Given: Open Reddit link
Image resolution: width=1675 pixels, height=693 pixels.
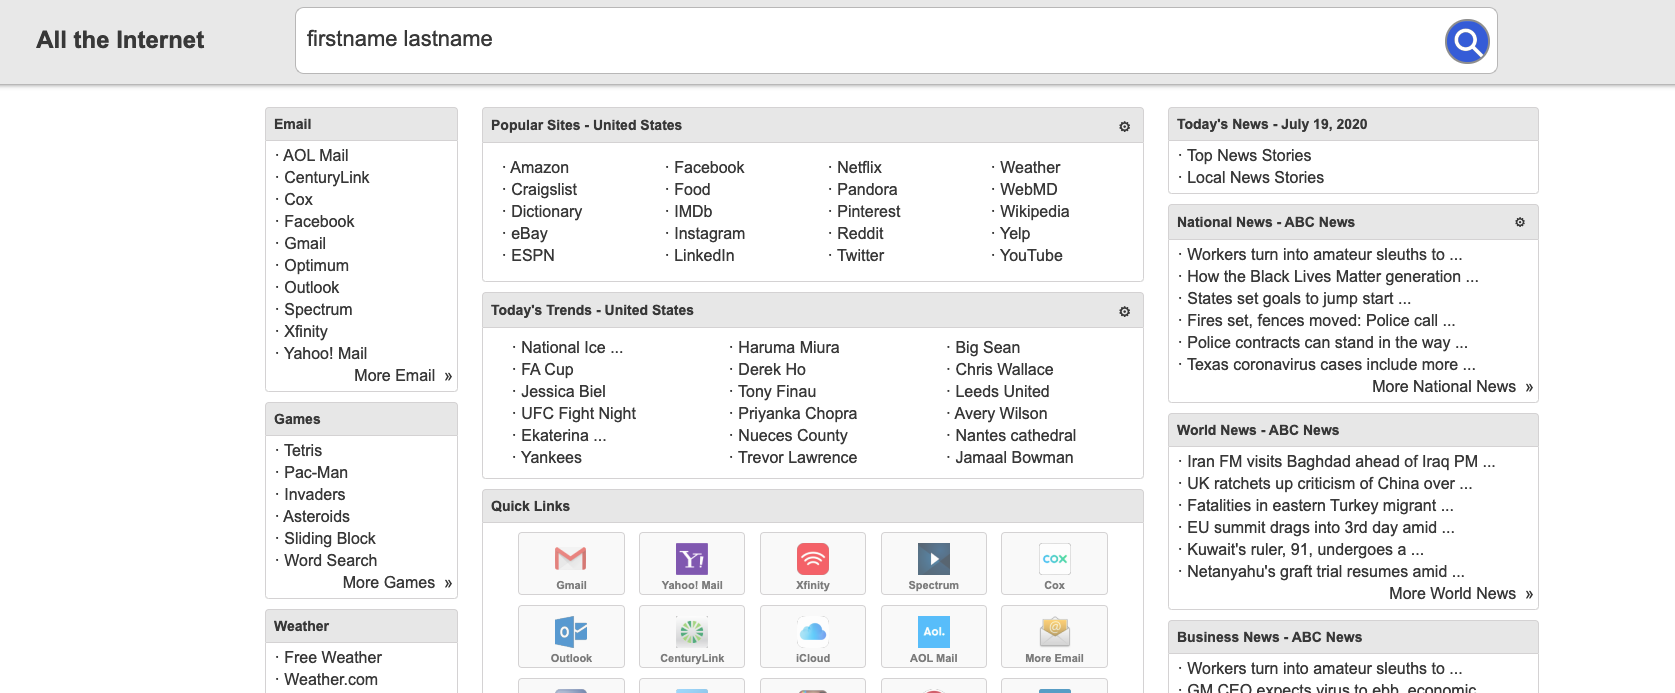Looking at the screenshot, I should [x=860, y=234].
